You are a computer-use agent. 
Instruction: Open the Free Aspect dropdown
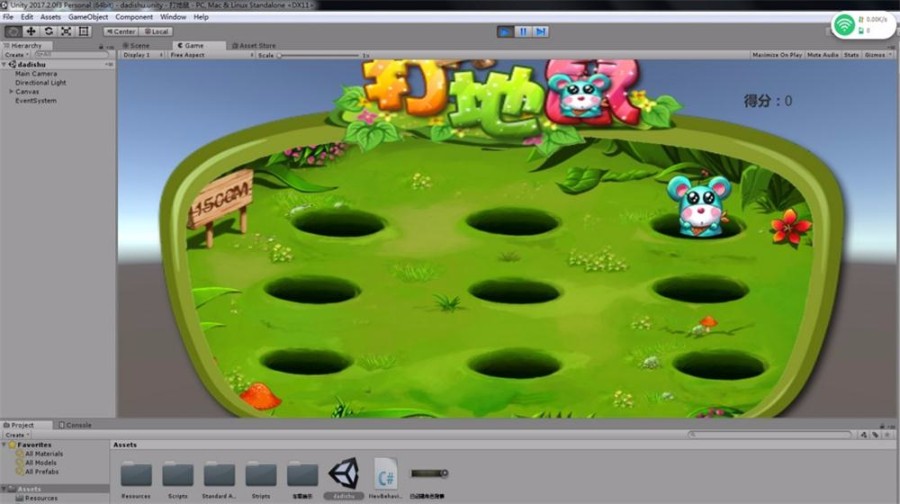[x=211, y=55]
